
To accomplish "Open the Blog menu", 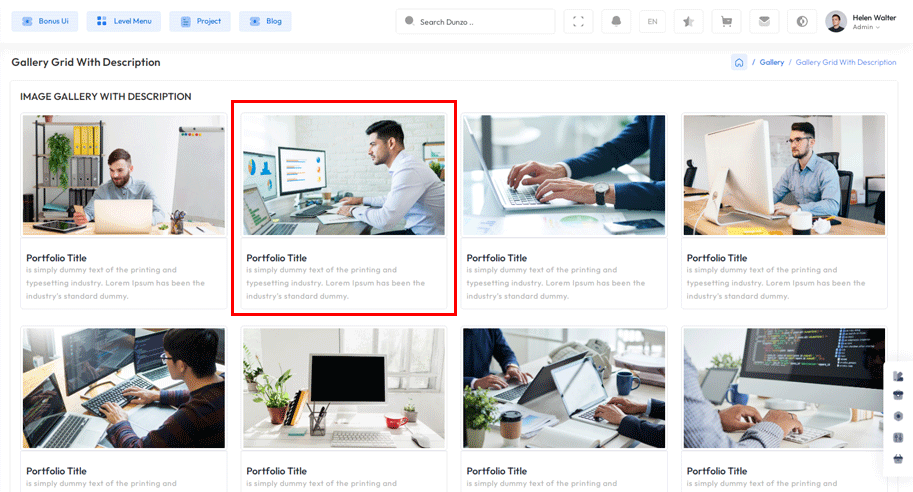I will coord(265,21).
